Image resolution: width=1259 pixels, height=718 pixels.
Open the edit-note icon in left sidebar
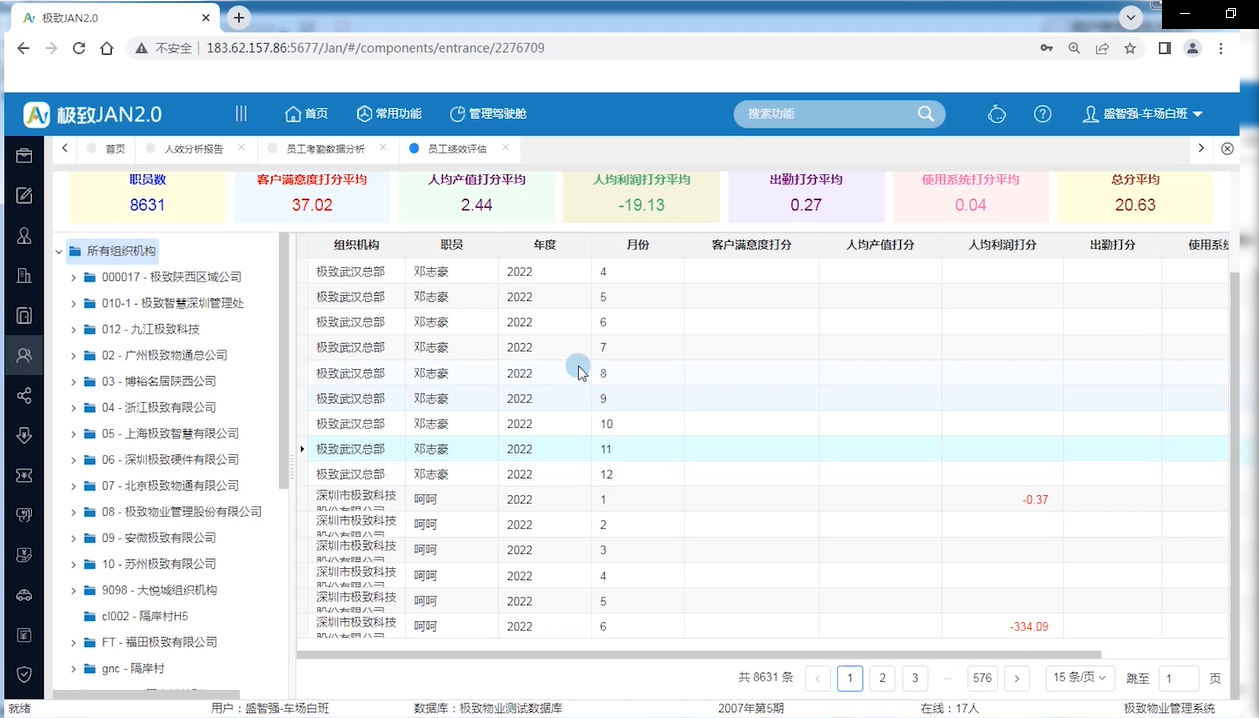pos(24,196)
